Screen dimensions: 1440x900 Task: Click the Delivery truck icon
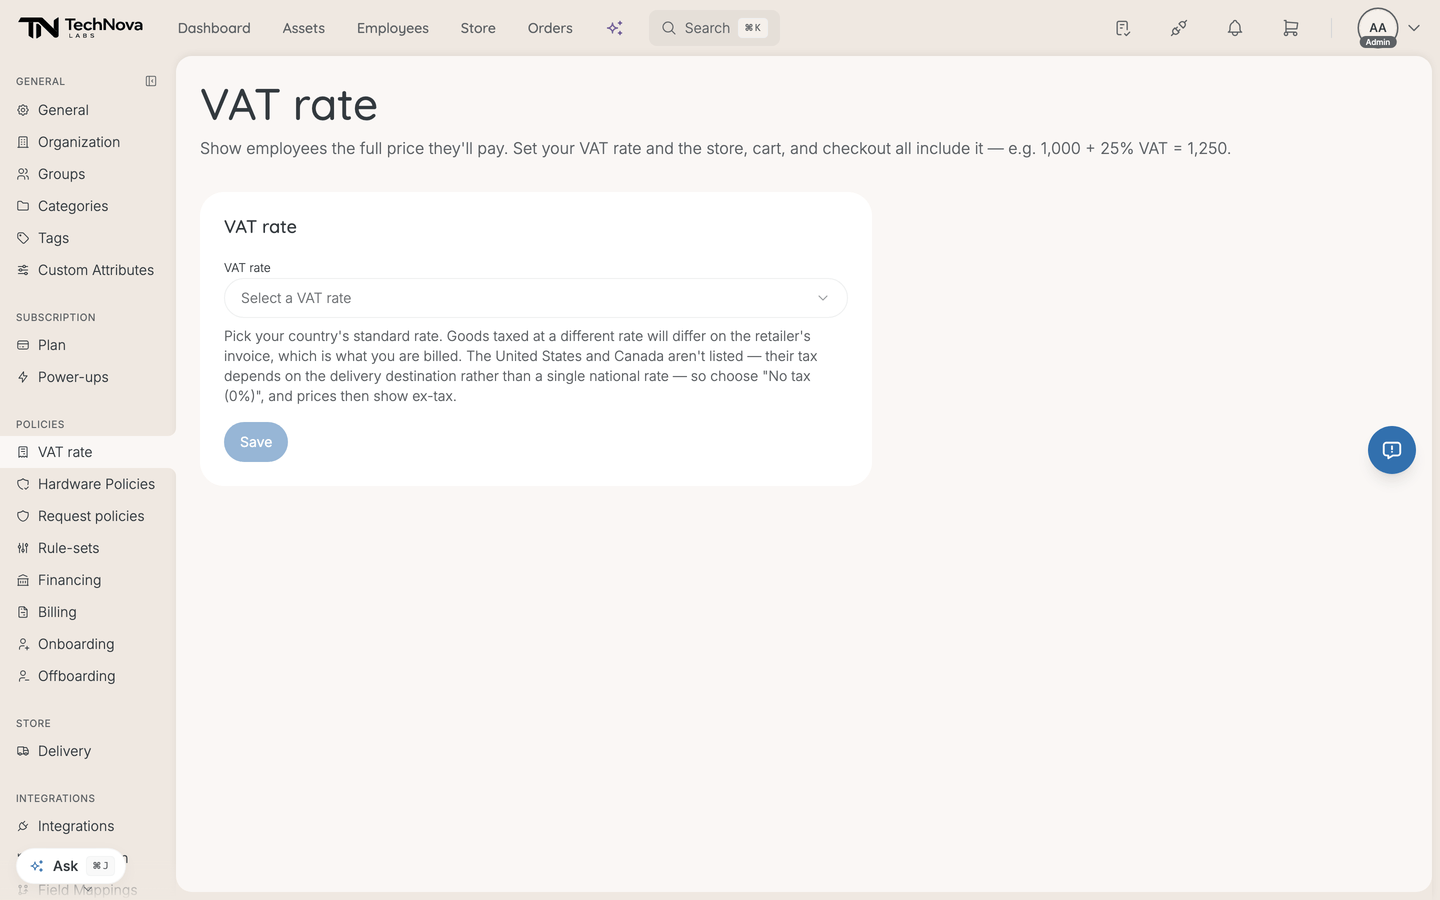pos(23,751)
